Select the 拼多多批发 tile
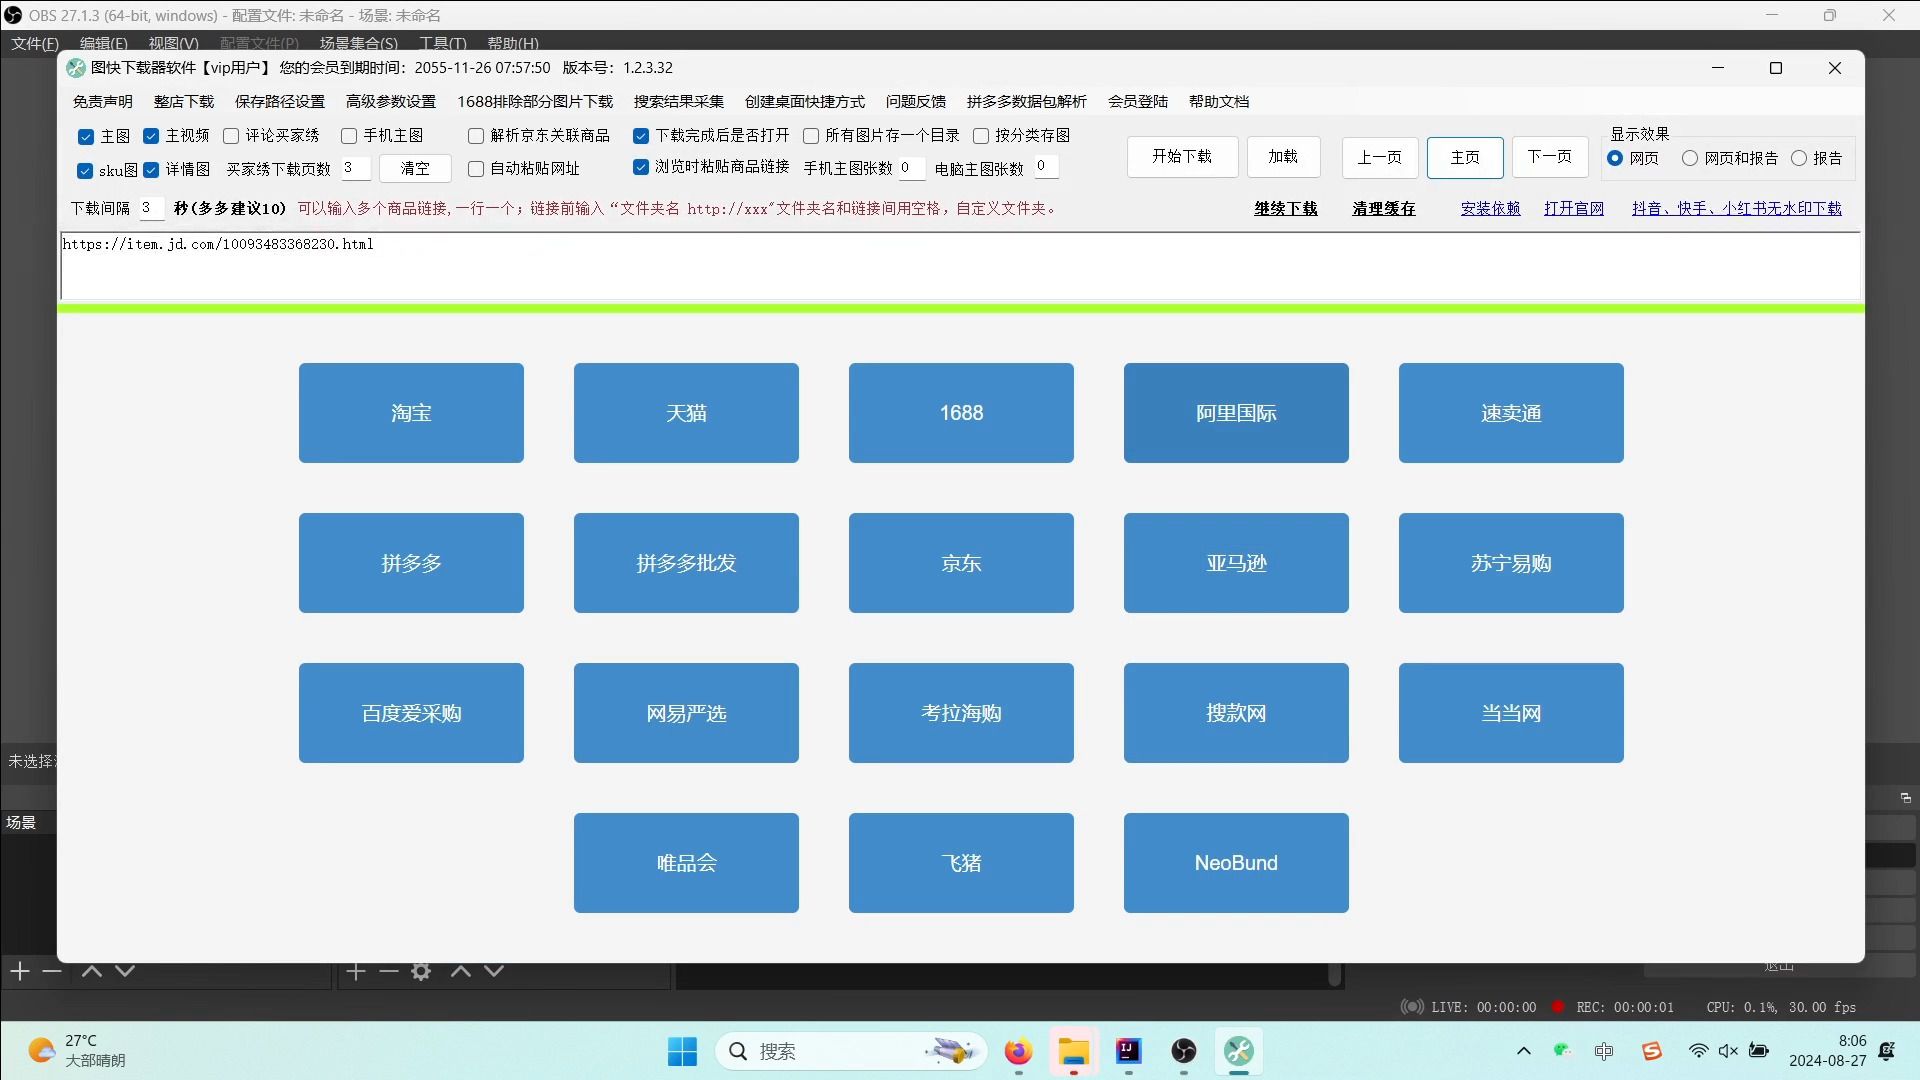 tap(686, 563)
